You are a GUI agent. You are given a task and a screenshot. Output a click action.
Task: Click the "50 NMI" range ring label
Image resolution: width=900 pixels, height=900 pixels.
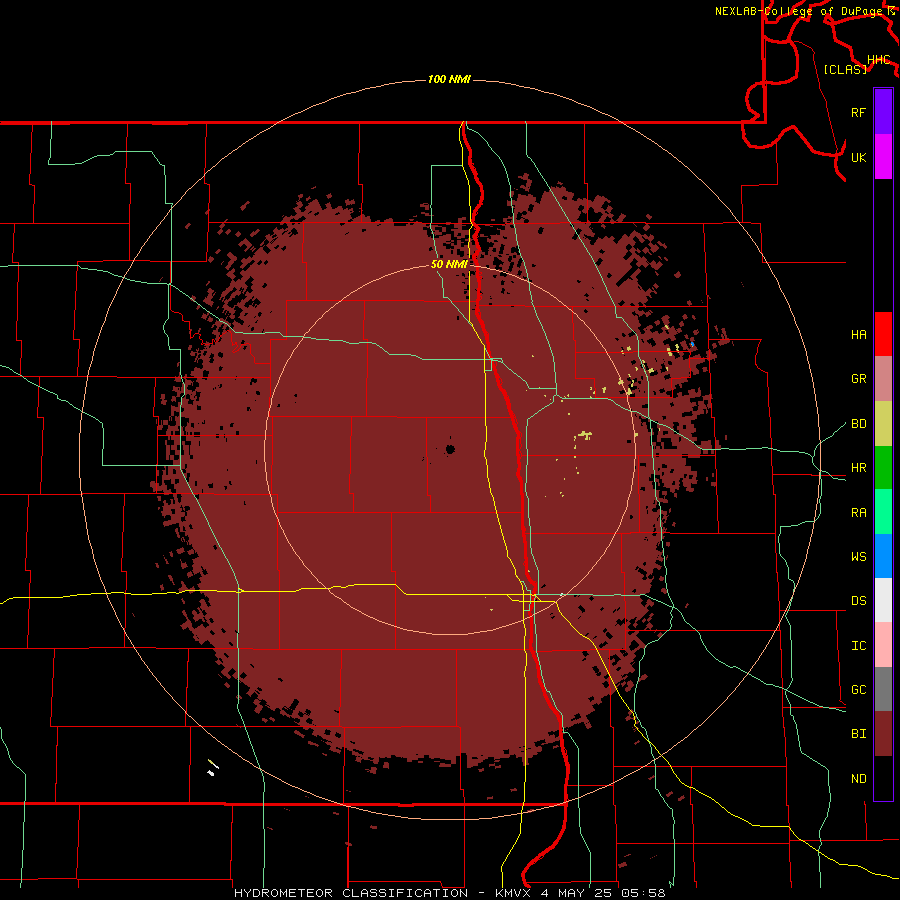(449, 264)
